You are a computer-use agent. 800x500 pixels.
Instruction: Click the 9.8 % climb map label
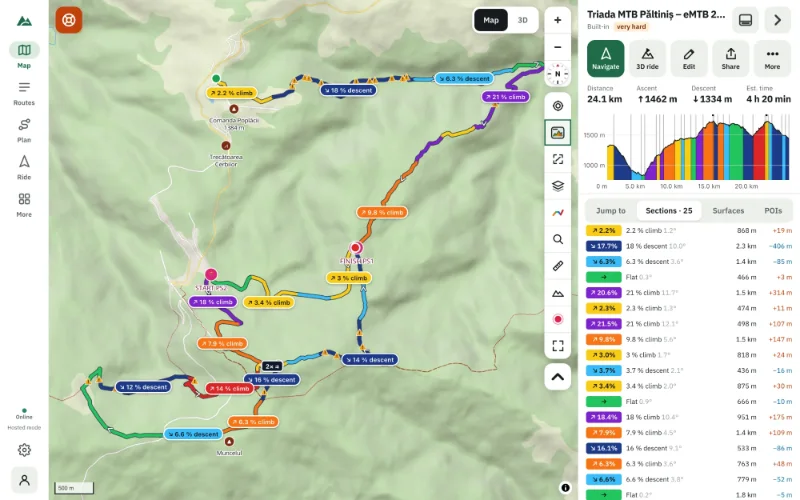(382, 212)
